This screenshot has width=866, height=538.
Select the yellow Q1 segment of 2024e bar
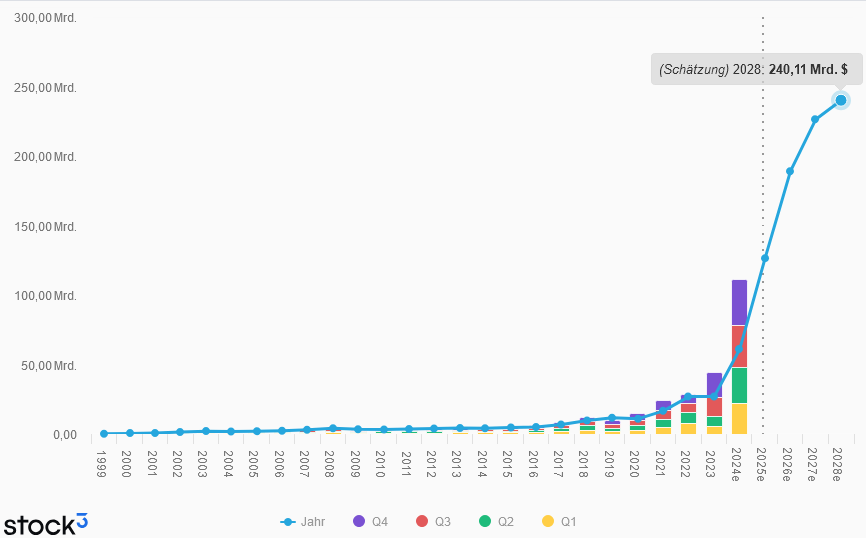pyautogui.click(x=739, y=418)
